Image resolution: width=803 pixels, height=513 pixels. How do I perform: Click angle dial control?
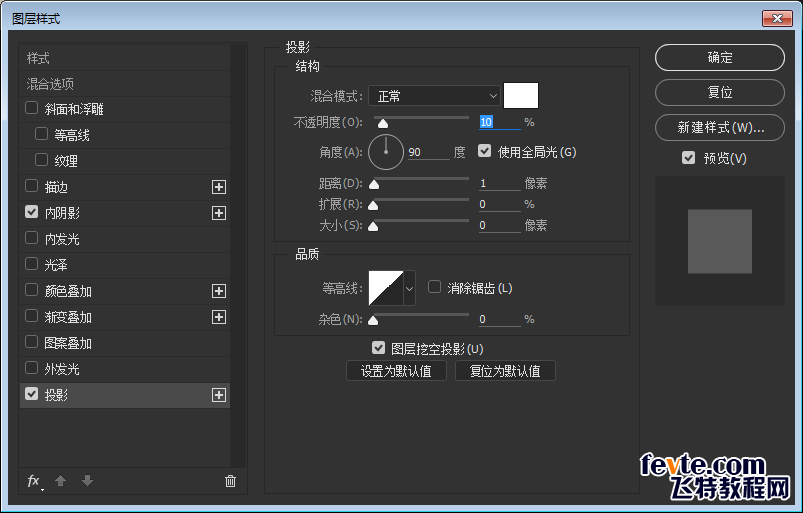386,152
